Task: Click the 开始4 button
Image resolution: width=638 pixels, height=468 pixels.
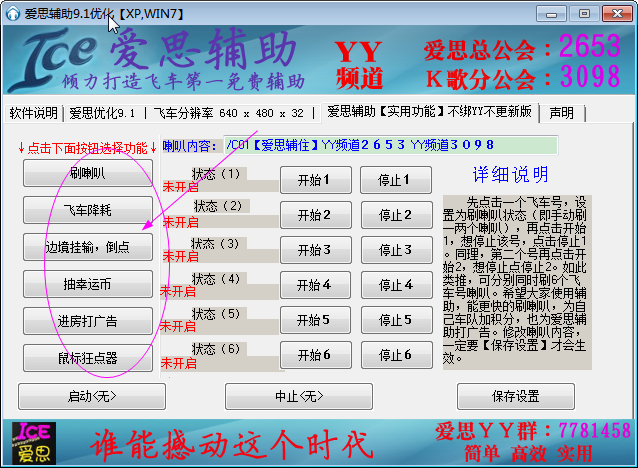Action: [316, 285]
